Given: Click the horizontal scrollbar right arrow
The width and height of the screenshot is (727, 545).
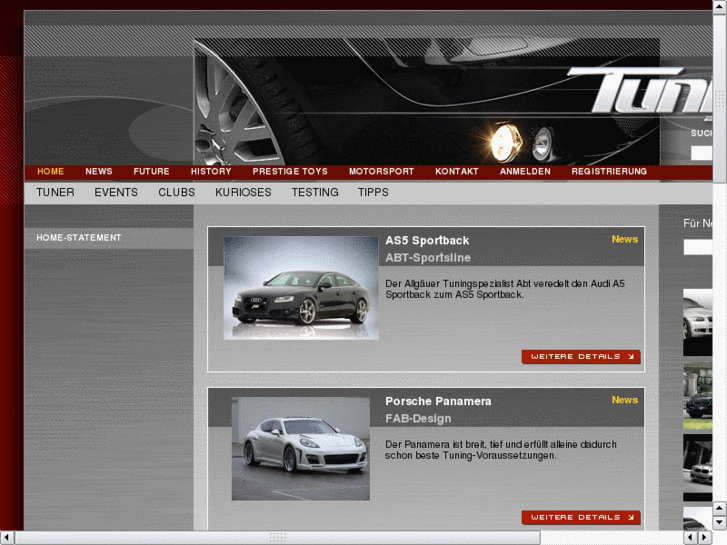Looking at the screenshot, I should point(705,538).
